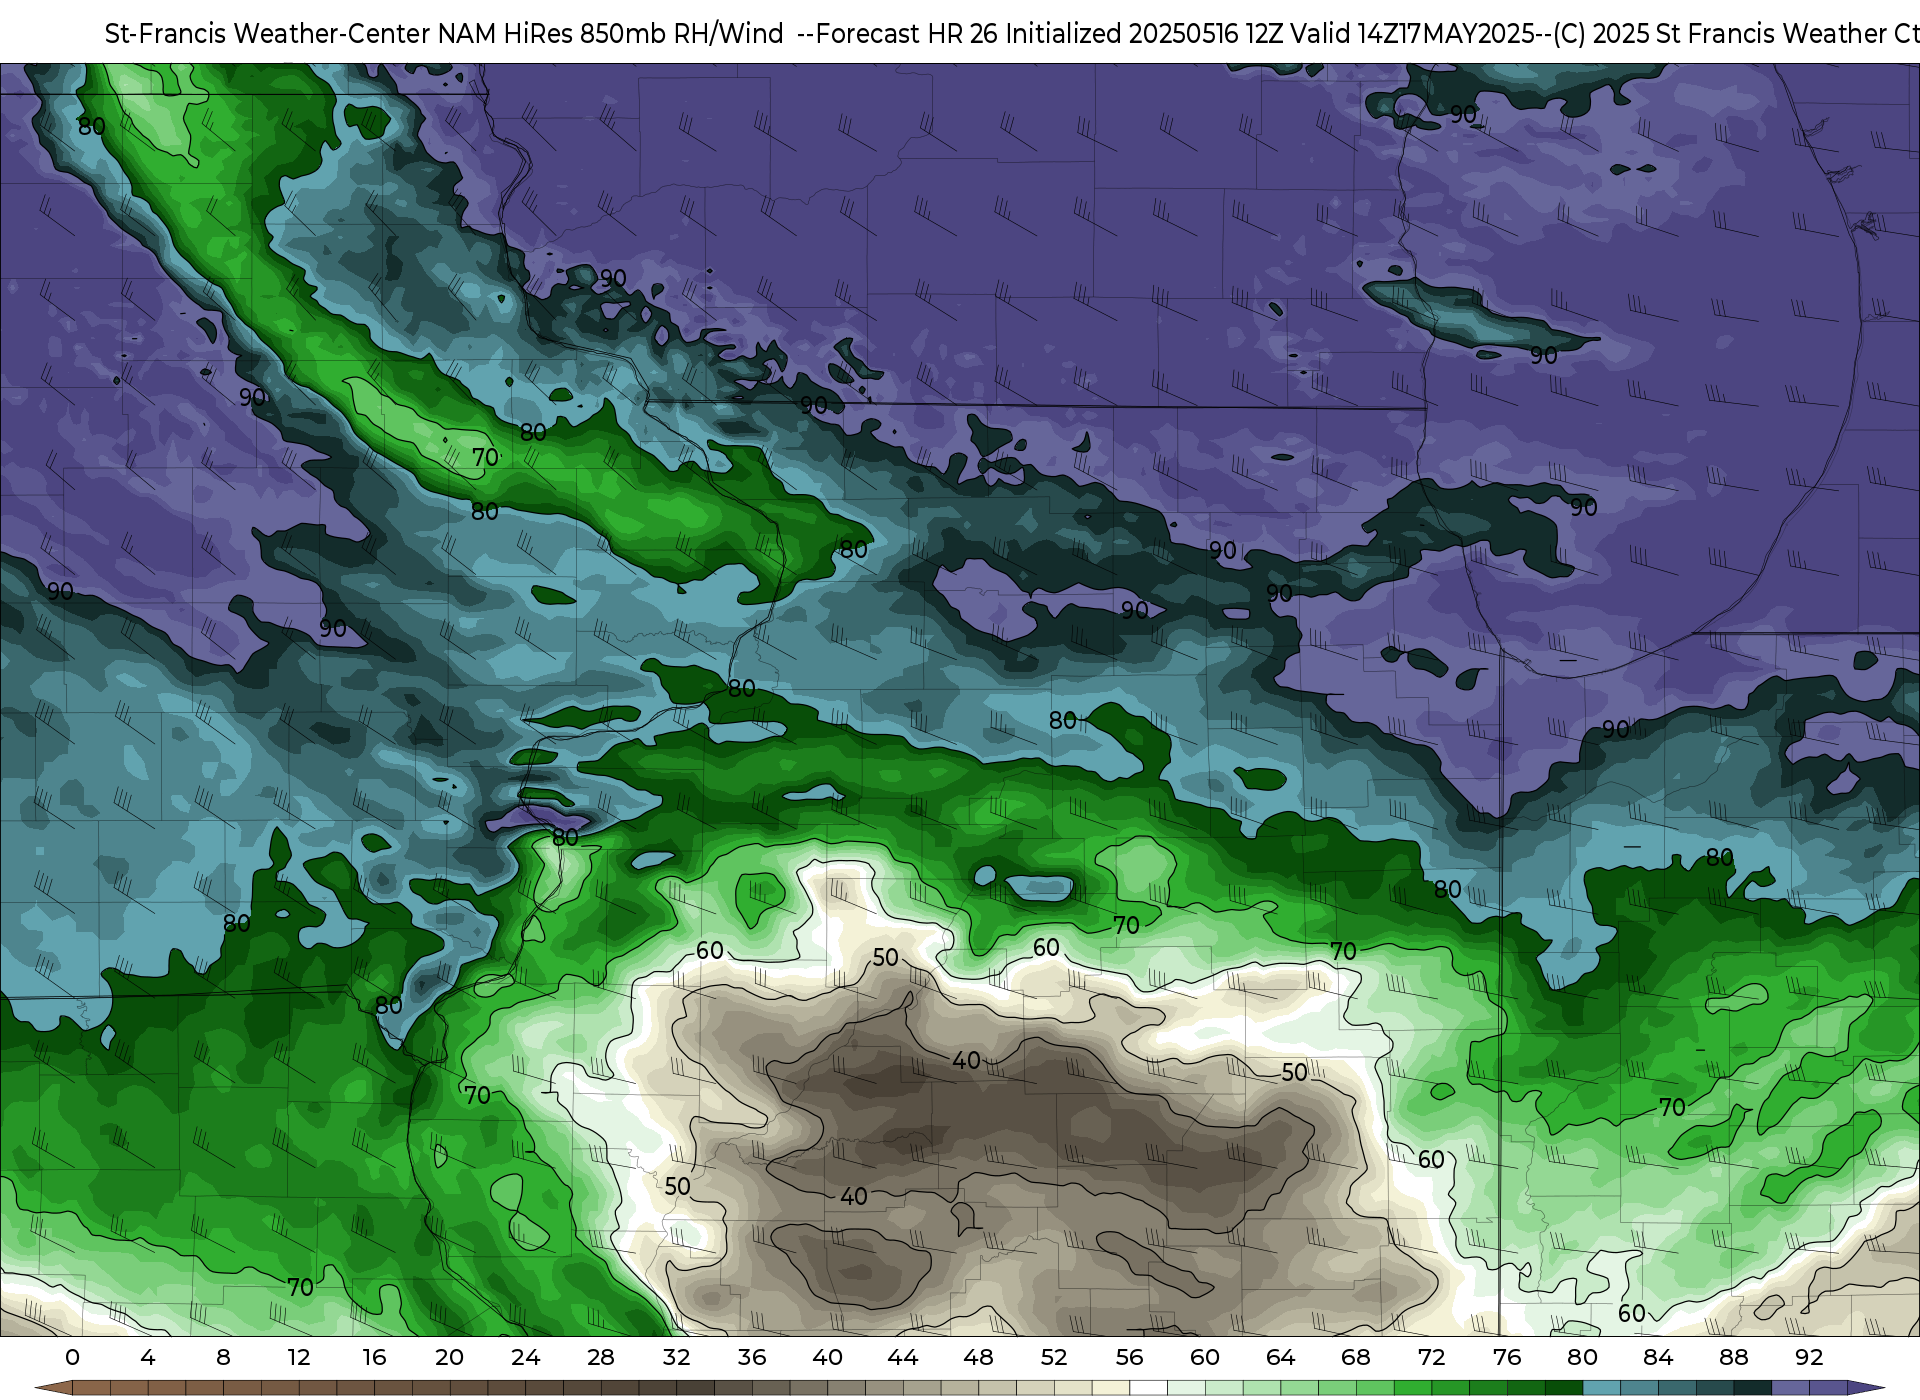This screenshot has width=1920, height=1400.
Task: Click colorbar tick label 12
Action: [x=299, y=1357]
